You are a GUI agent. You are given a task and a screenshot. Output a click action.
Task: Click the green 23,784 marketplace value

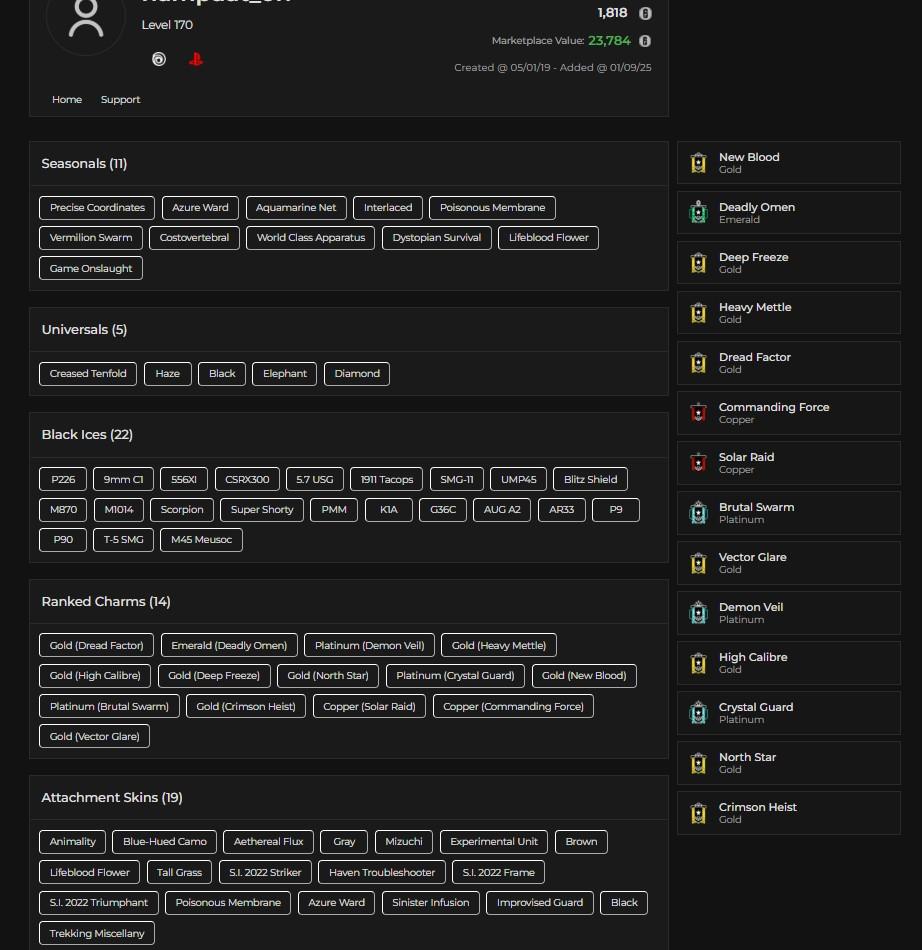point(609,41)
